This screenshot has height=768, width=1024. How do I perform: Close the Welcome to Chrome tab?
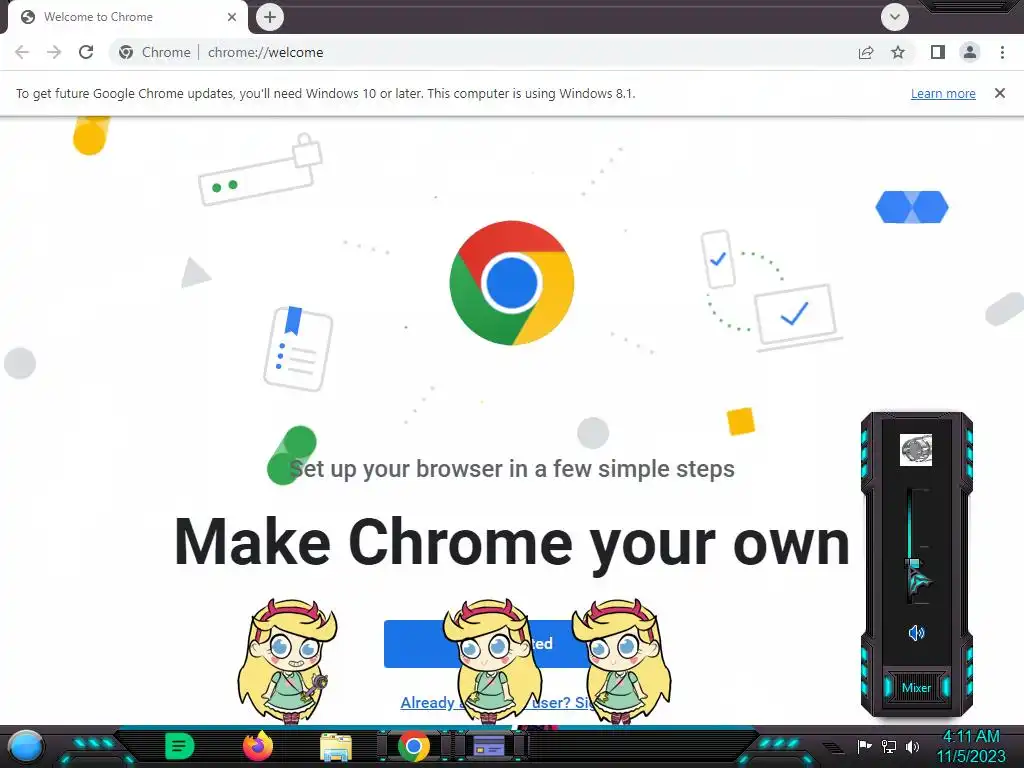pos(232,17)
